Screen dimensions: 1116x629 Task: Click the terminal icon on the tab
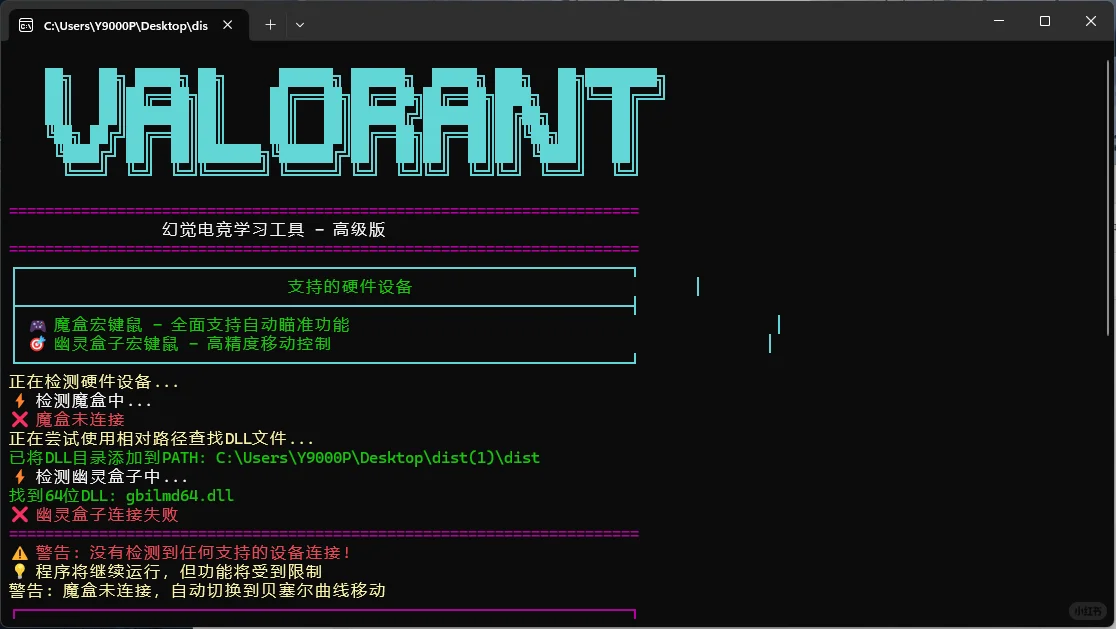coord(24,24)
